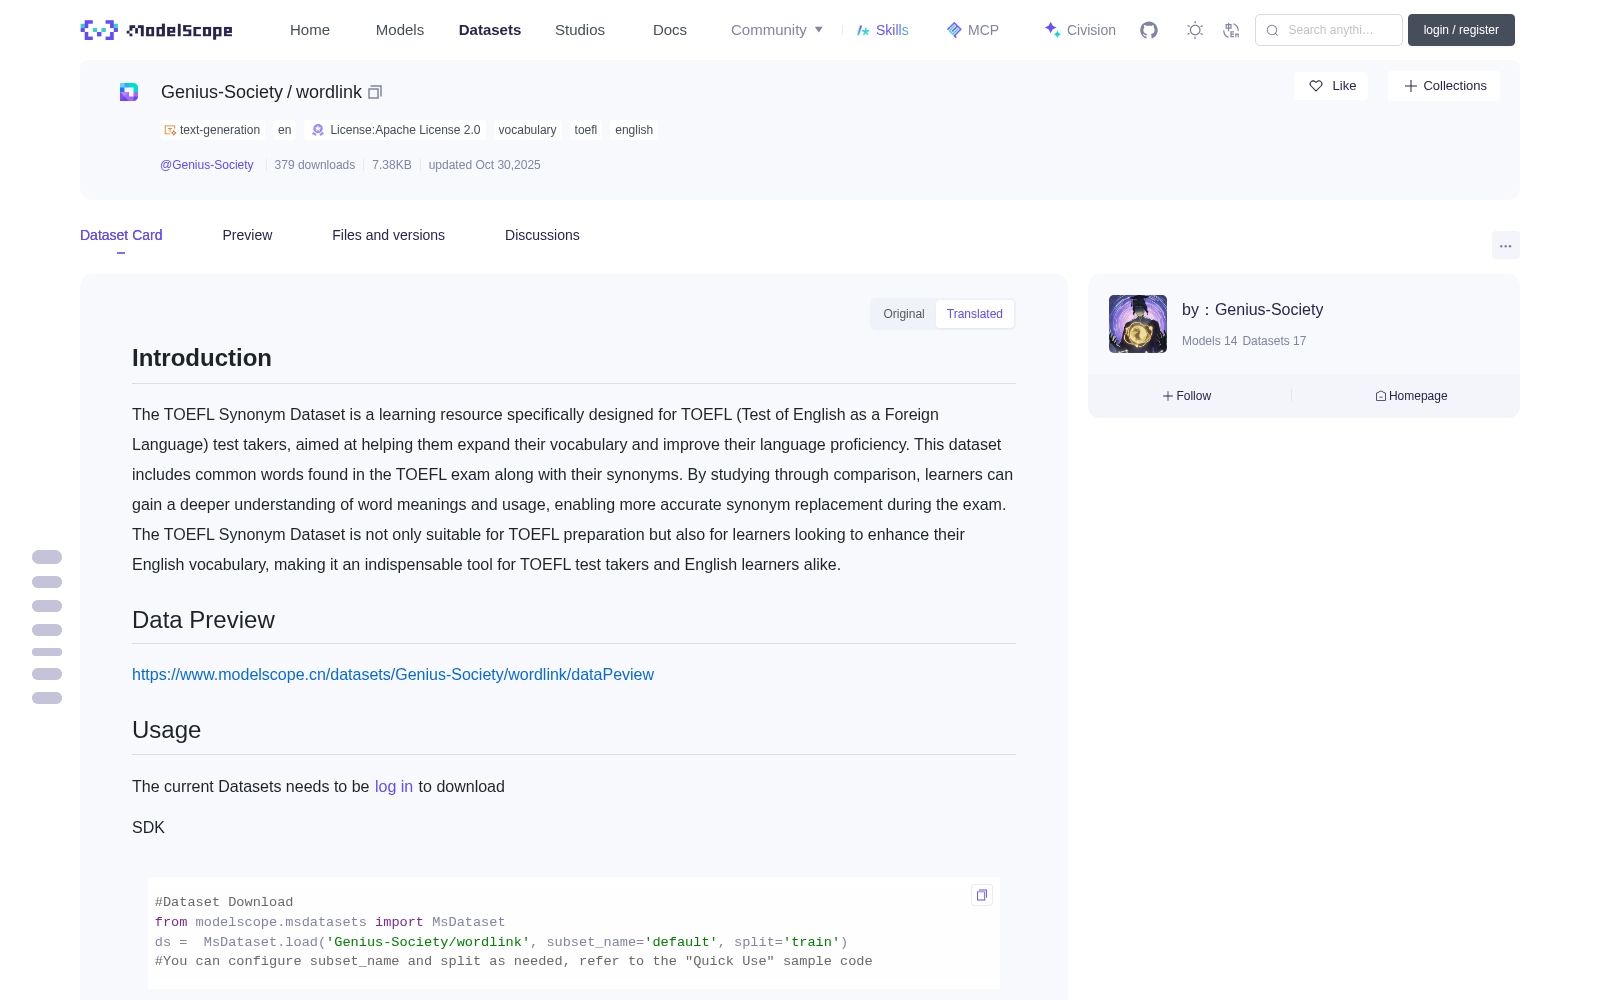1600x1000 pixels.
Task: Click the toefl tag
Action: 586,130
